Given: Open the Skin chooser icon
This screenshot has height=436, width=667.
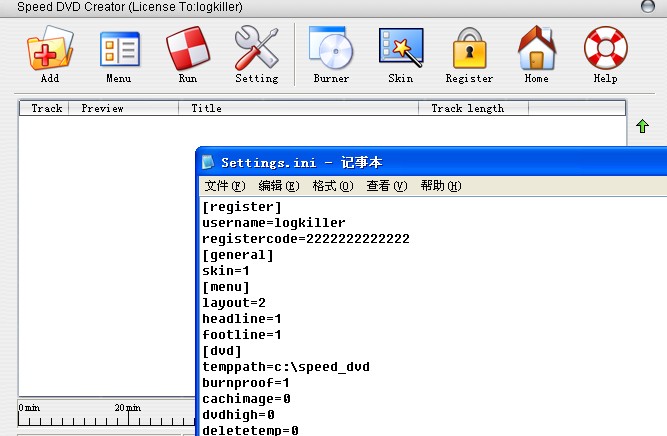Looking at the screenshot, I should click(401, 47).
